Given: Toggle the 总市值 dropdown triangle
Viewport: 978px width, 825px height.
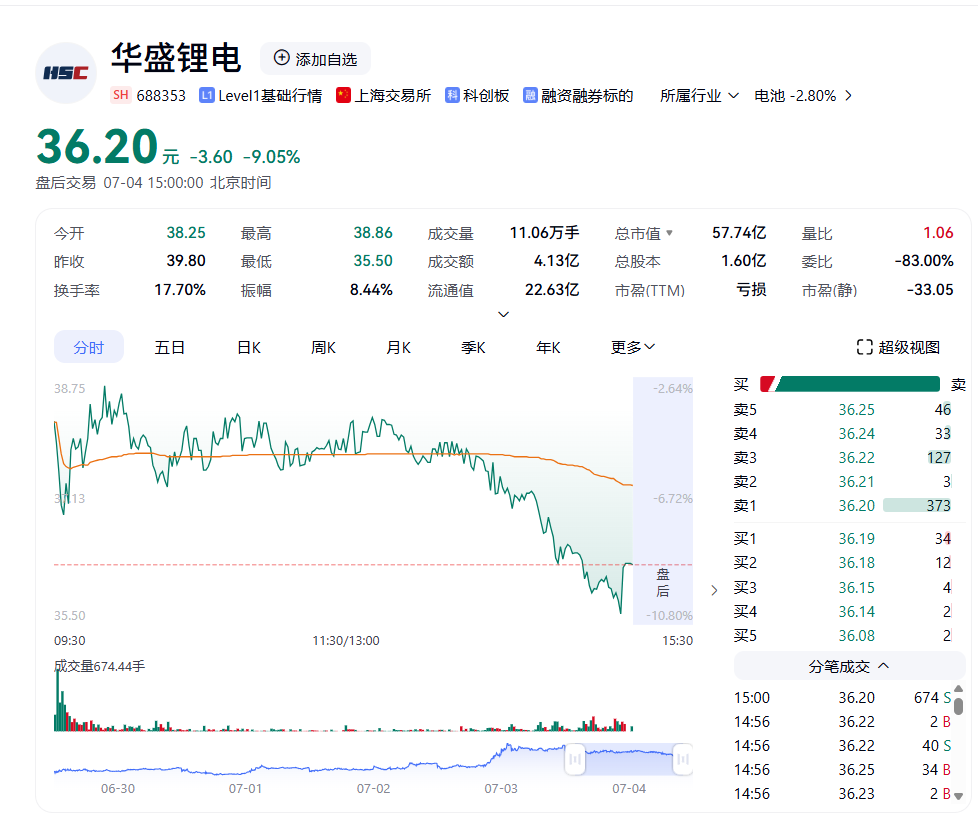Looking at the screenshot, I should point(669,233).
